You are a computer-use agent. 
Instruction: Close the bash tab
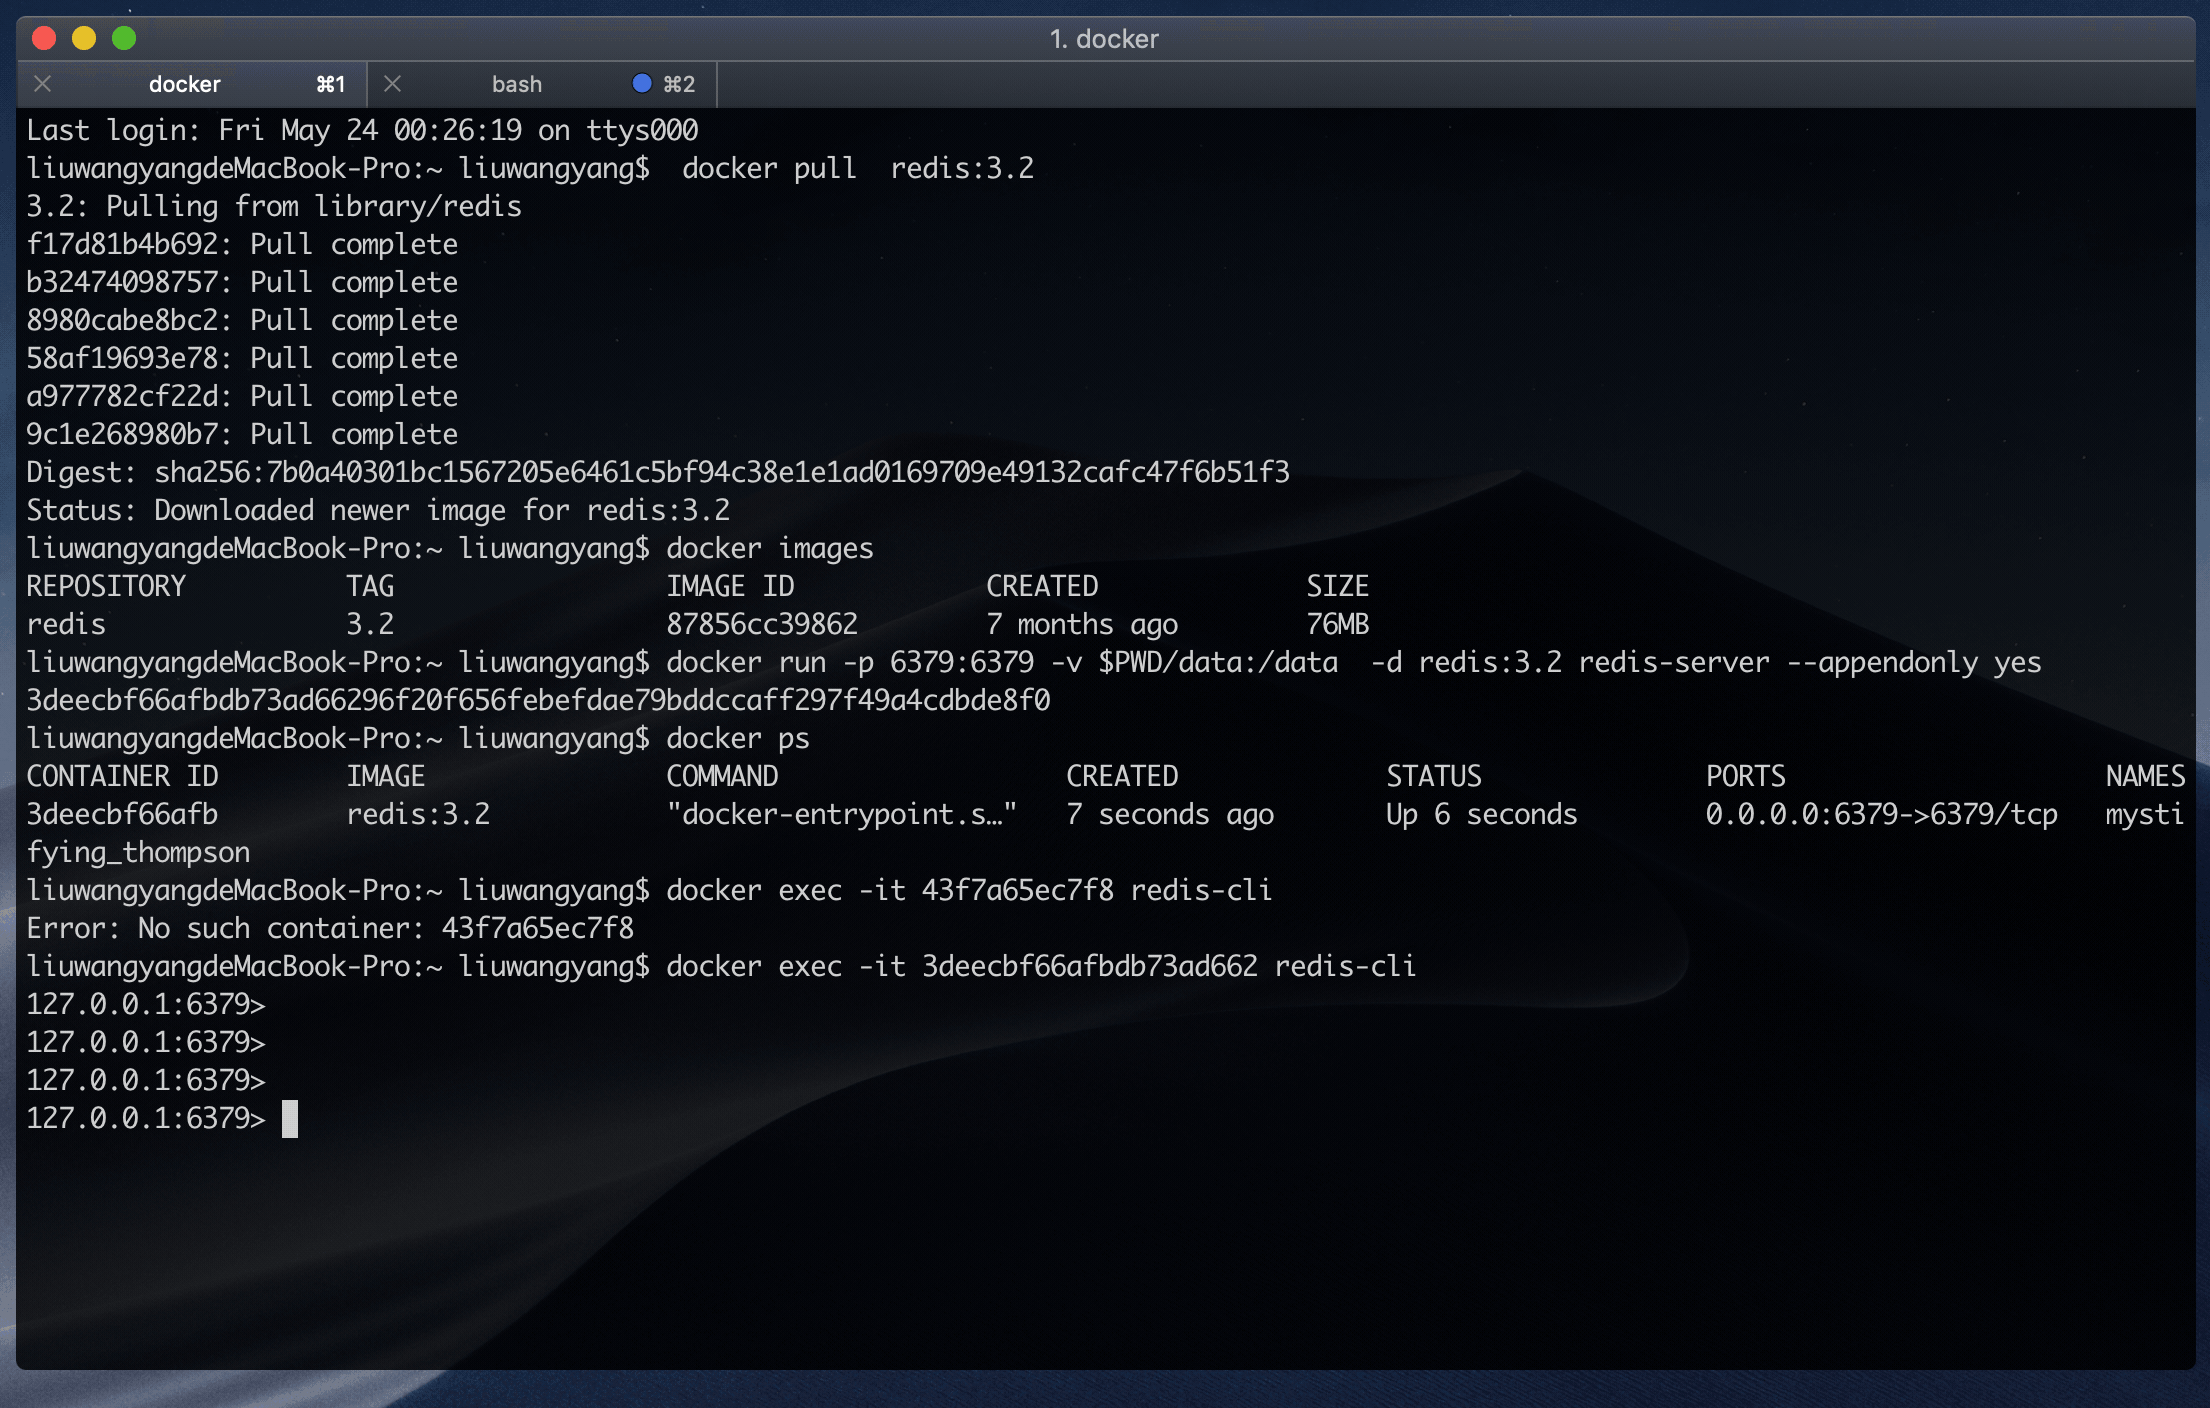coord(393,84)
